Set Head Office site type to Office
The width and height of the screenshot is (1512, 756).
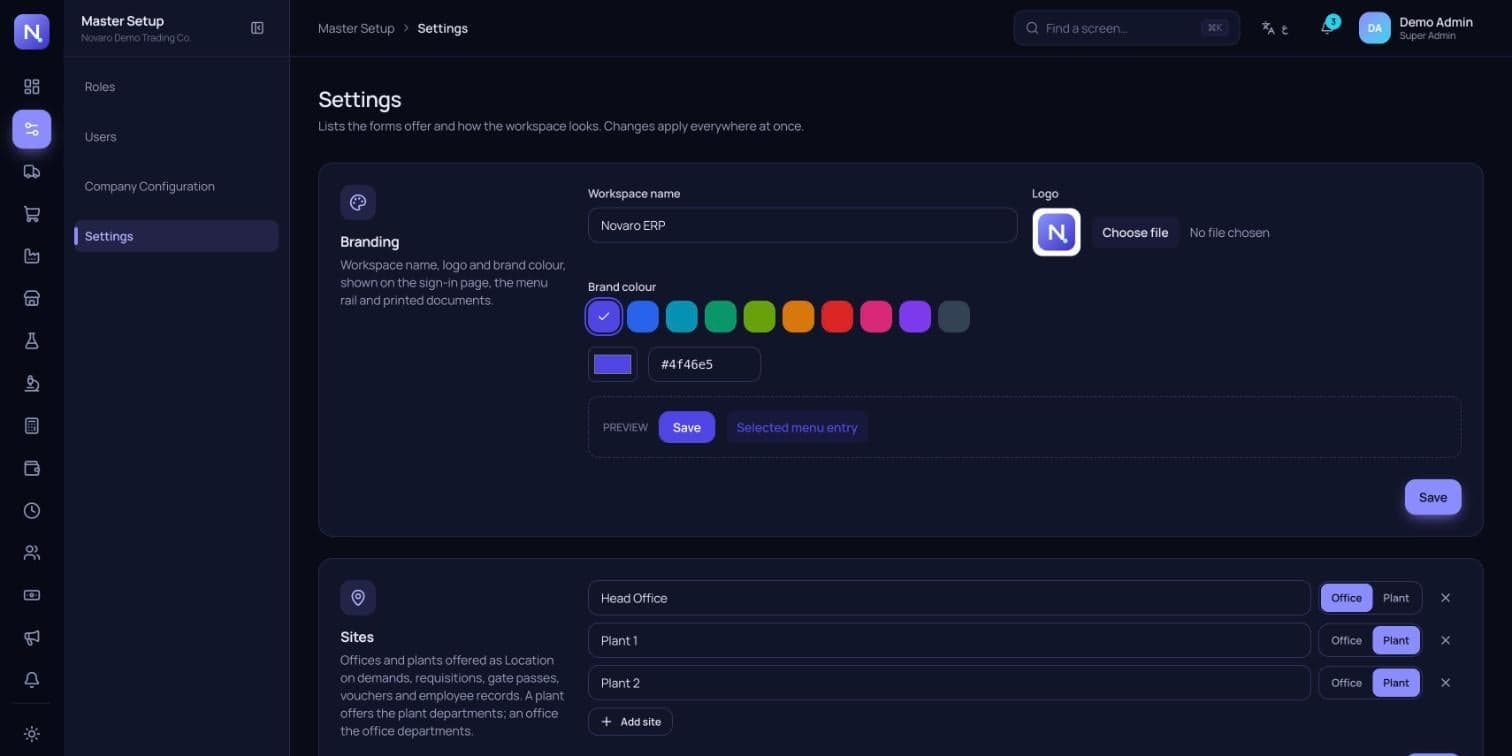click(1346, 598)
